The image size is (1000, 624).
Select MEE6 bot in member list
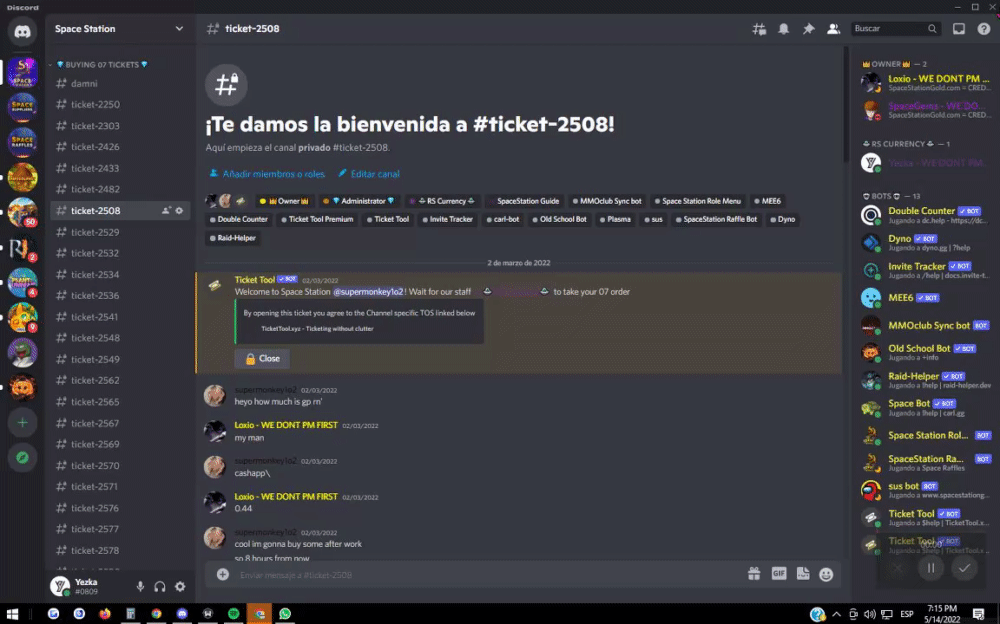pos(925,298)
